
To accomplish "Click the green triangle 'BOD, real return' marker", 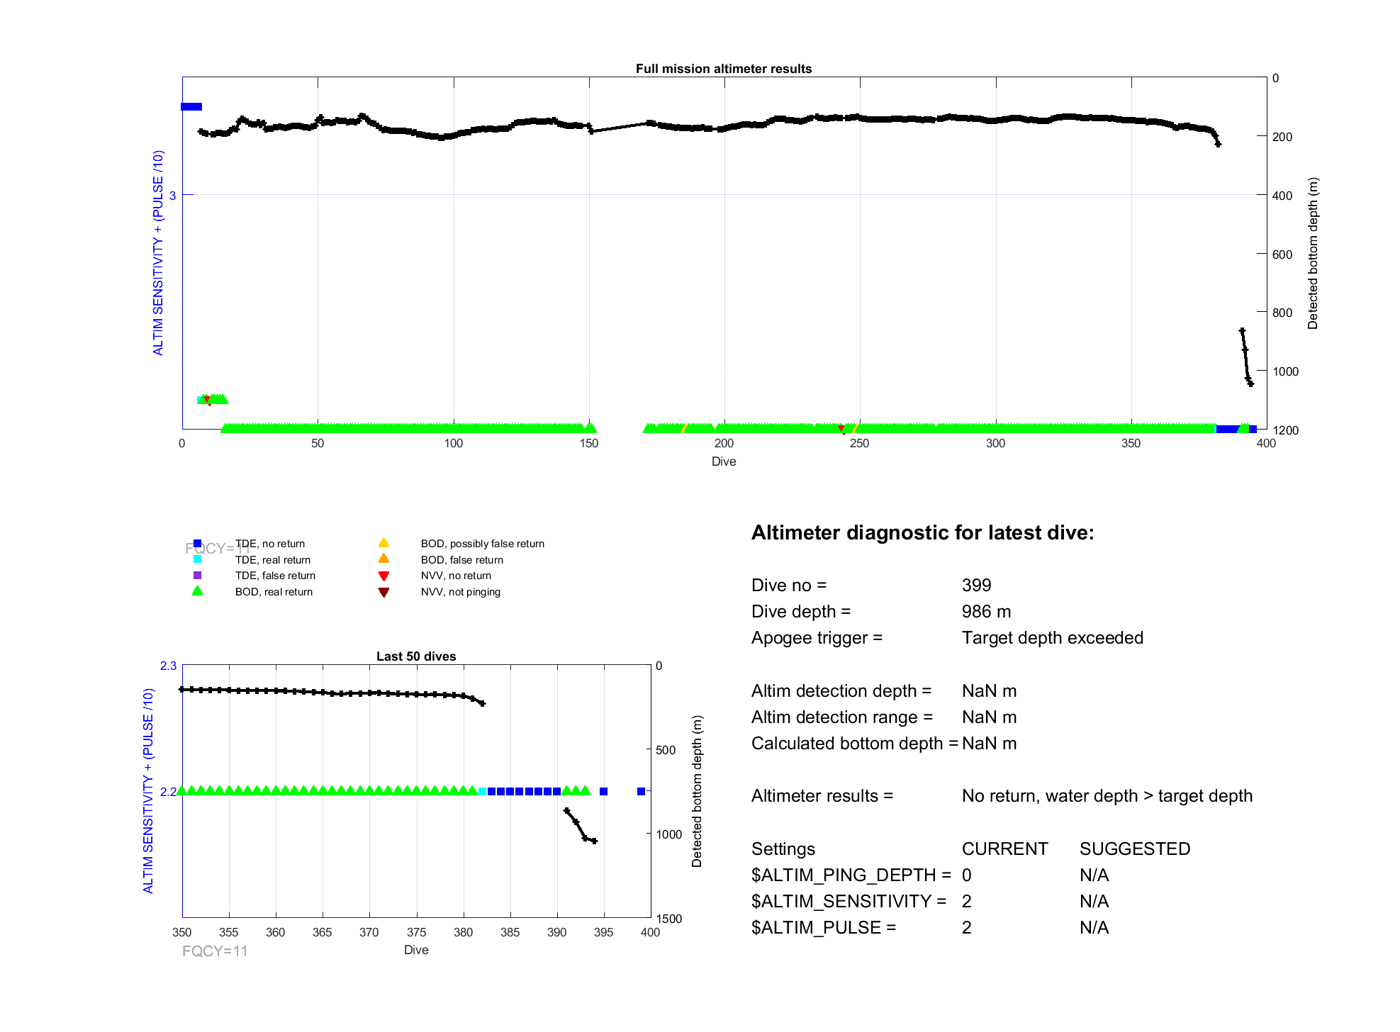I will (197, 591).
